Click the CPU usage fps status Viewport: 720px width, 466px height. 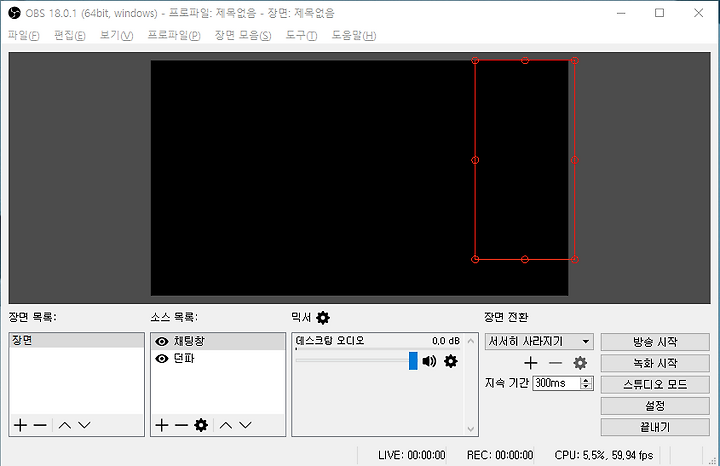(603, 455)
